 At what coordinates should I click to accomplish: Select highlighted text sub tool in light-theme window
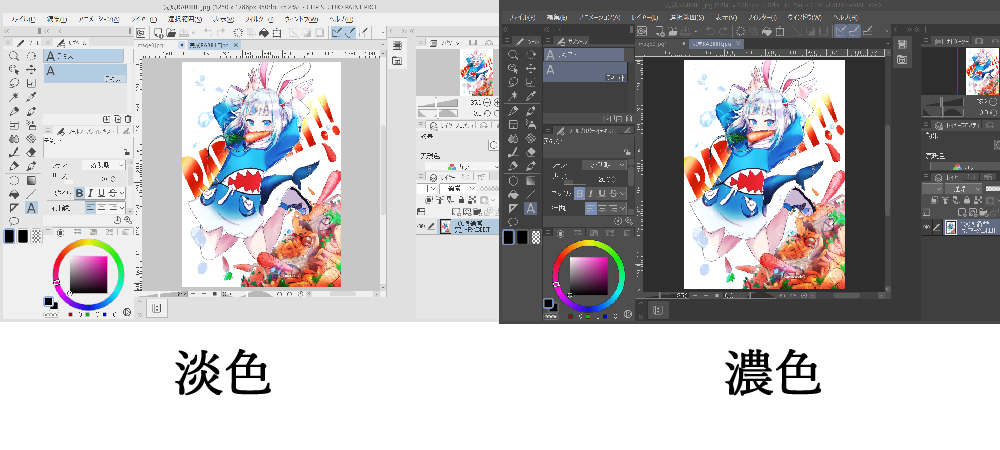click(85, 73)
